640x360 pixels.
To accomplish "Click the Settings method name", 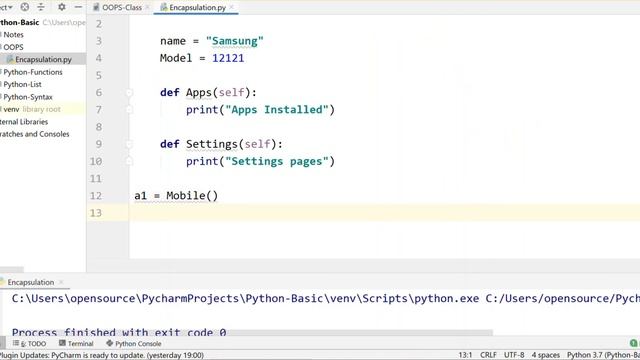I will pos(212,144).
